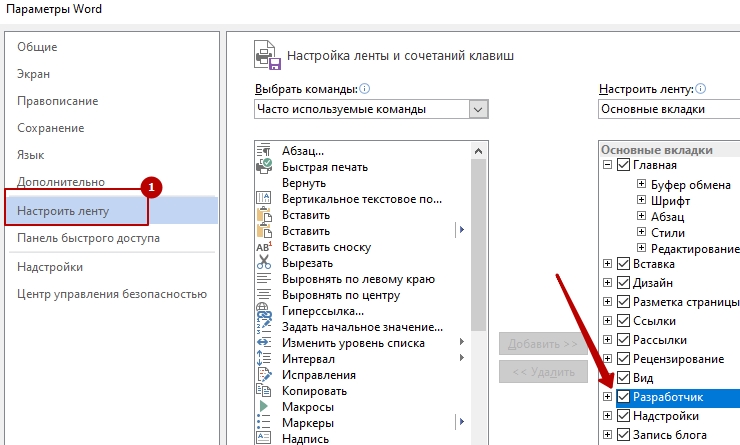Screen dimensions: 740x445
Task: Select the Hyperlink command icon
Action: pos(265,310)
